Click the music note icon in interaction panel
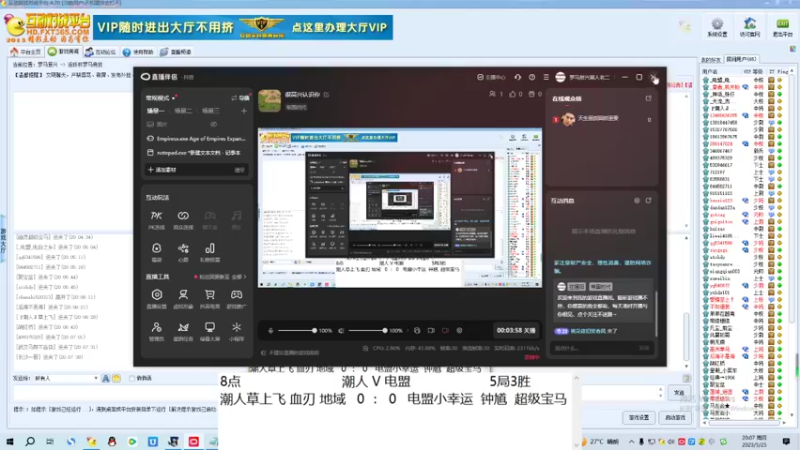Screen dimensions: 800x450 click(x=236, y=219)
